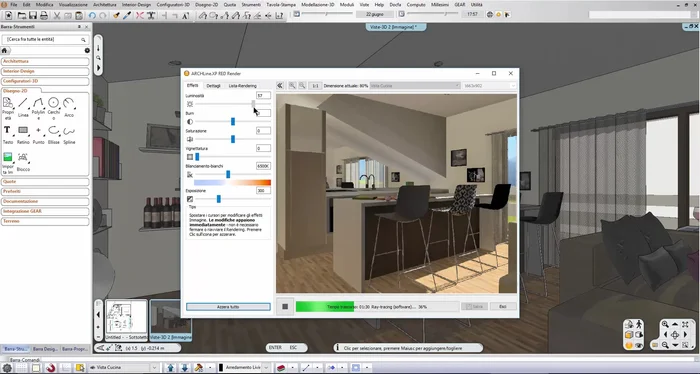This screenshot has height=374, width=700.
Task: Select the Retino hatch tool
Action: tap(23, 135)
